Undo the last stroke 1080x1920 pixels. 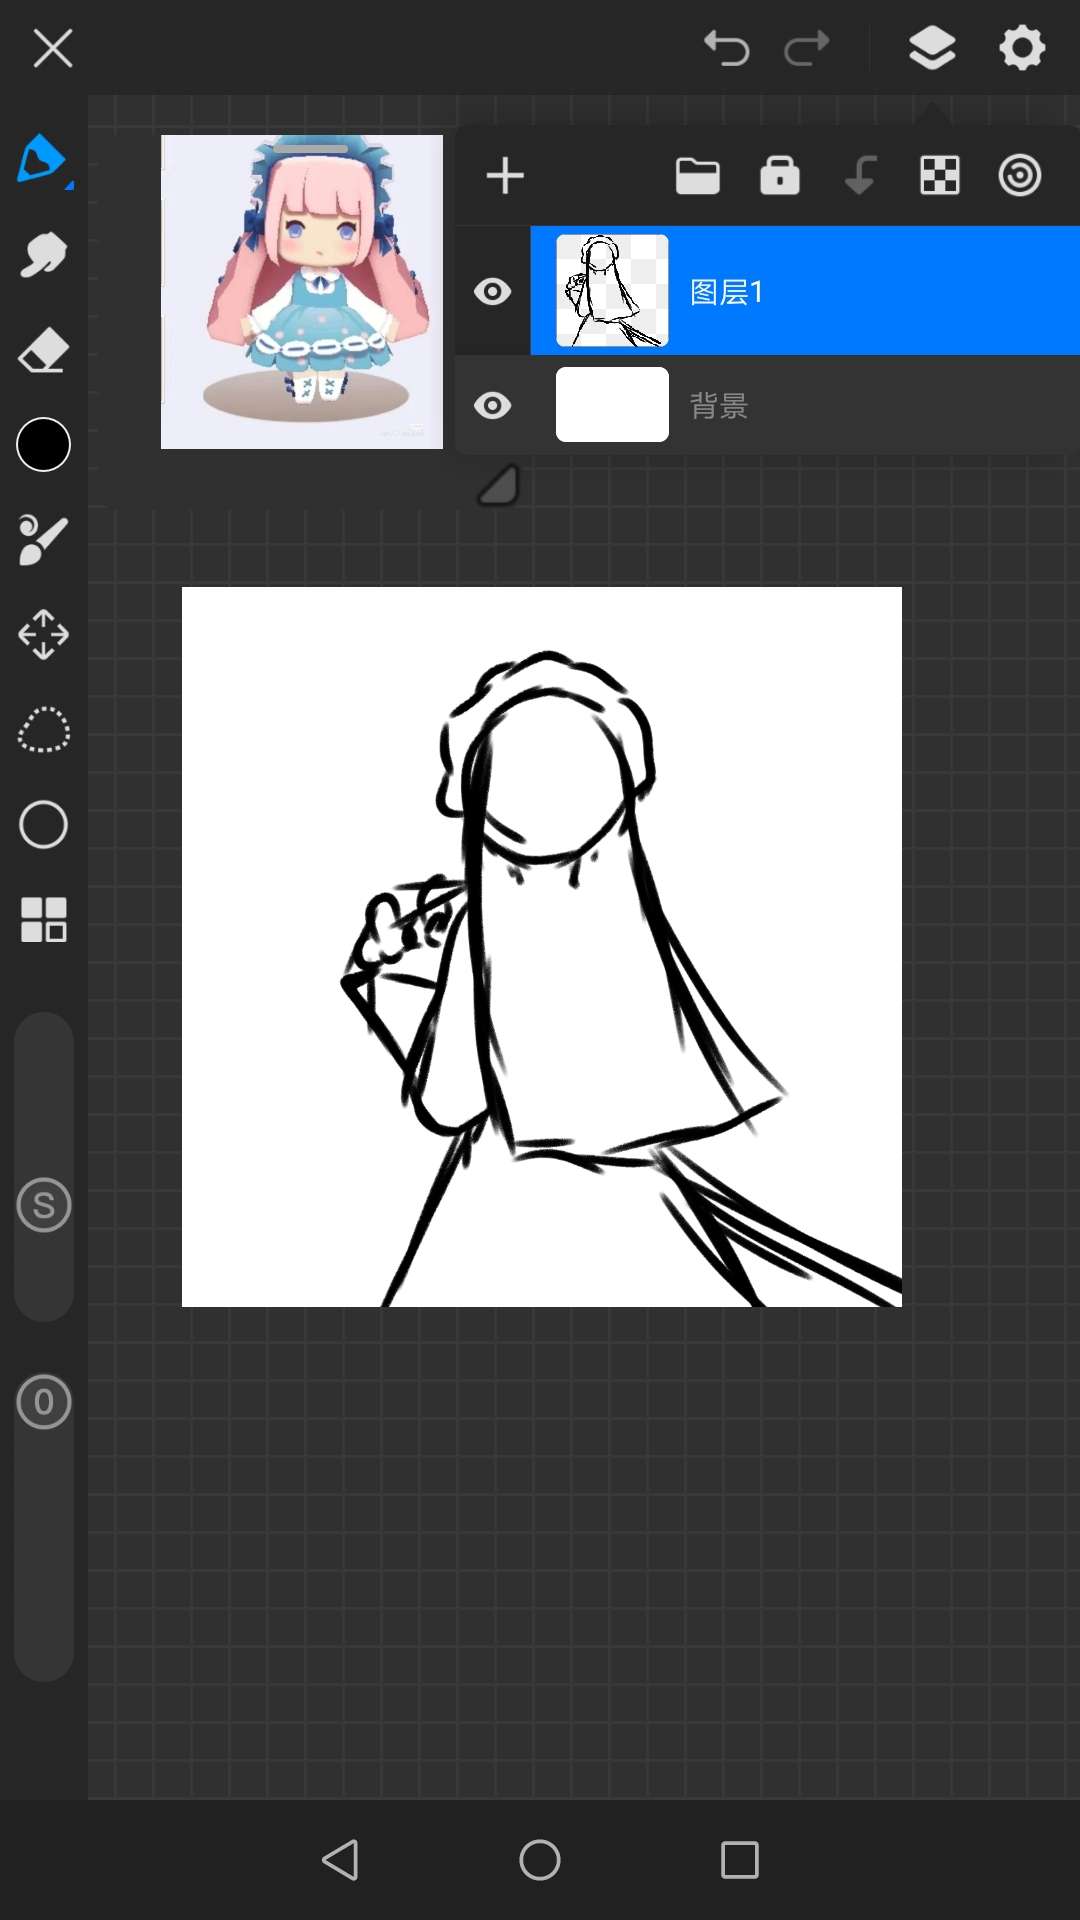(x=727, y=48)
